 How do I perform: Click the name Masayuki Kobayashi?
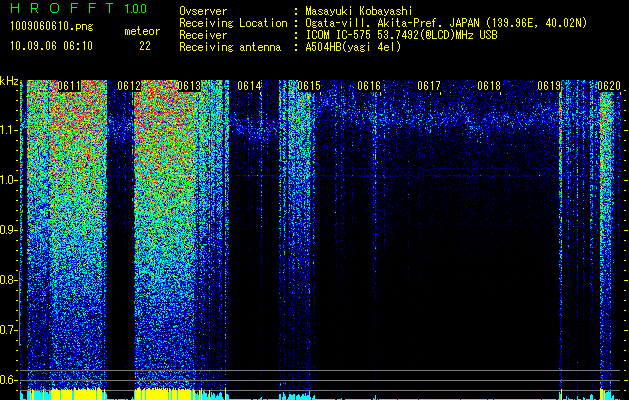[359, 11]
